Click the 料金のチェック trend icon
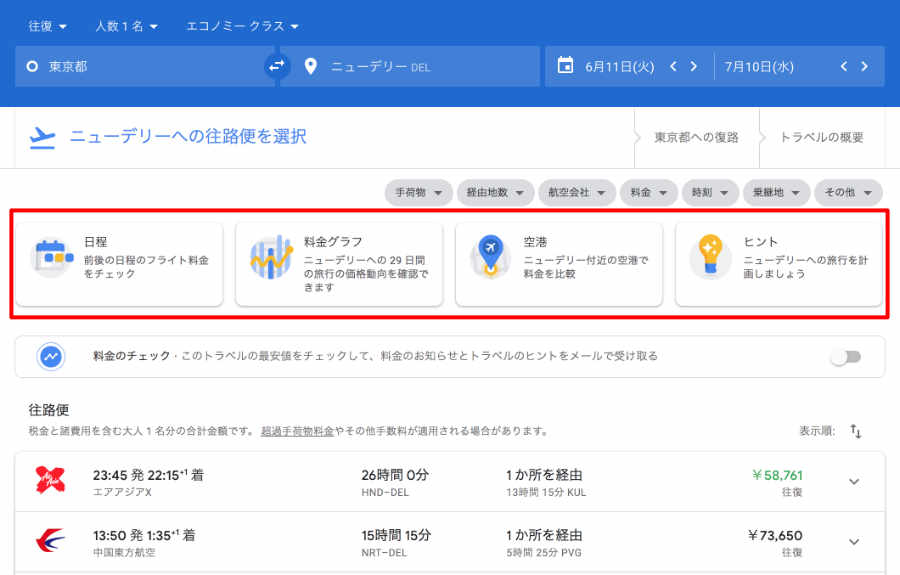Image resolution: width=900 pixels, height=575 pixels. [51, 356]
